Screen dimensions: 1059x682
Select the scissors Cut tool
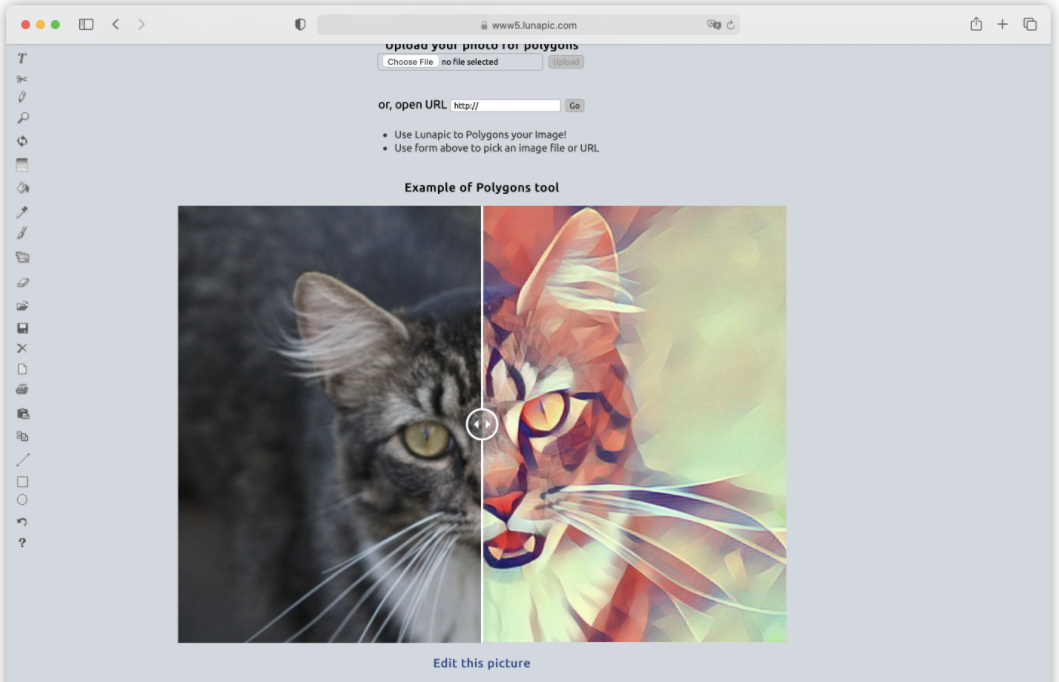click(x=22, y=79)
